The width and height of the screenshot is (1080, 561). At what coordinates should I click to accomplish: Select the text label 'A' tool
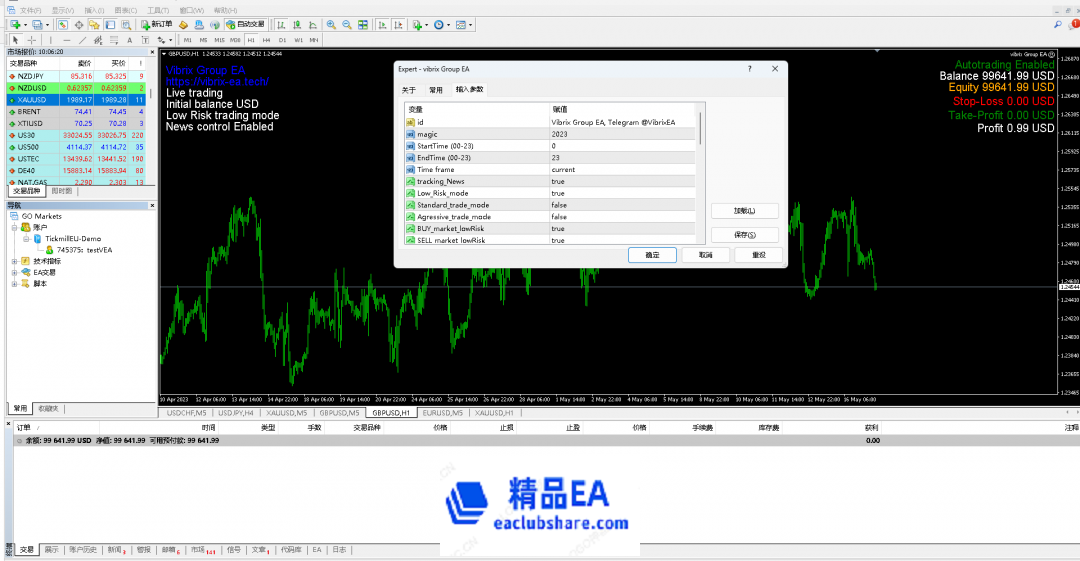pos(130,40)
